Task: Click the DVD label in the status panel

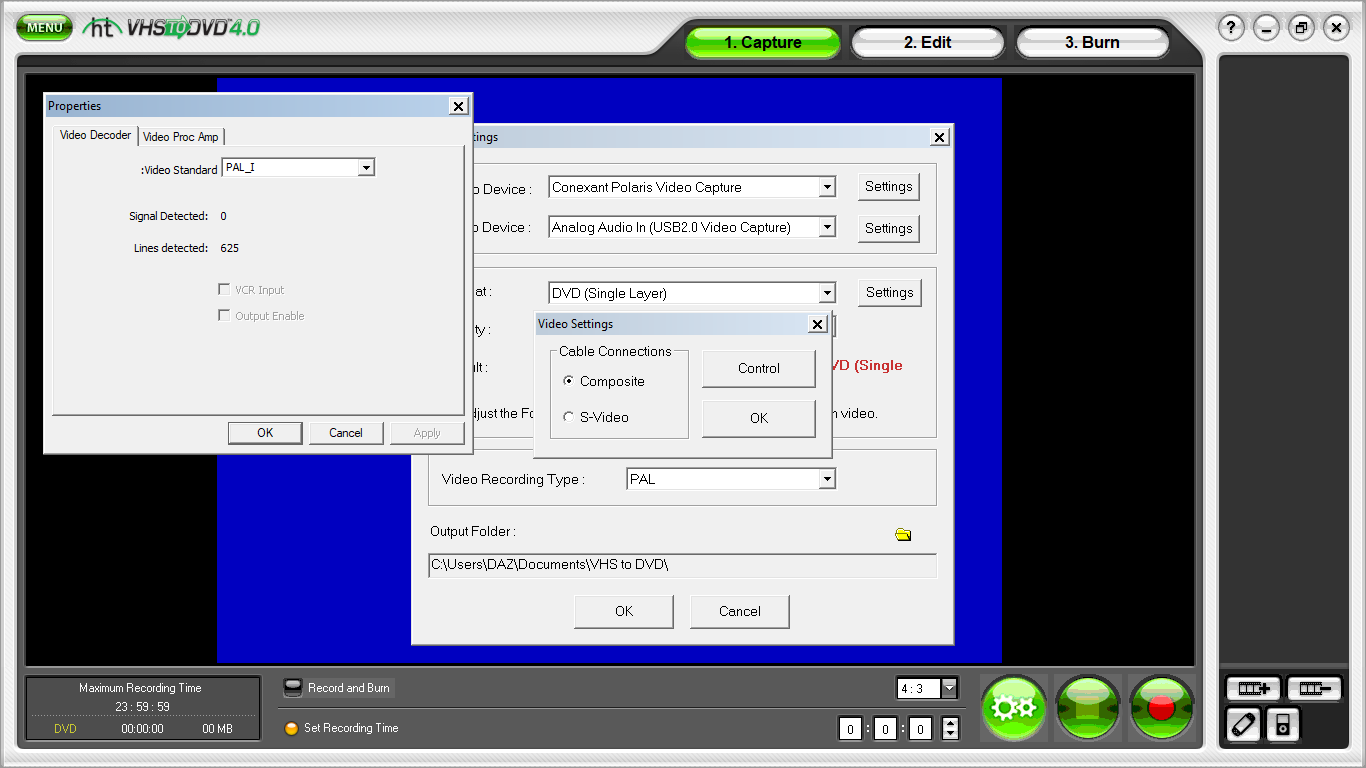Action: (x=65, y=729)
